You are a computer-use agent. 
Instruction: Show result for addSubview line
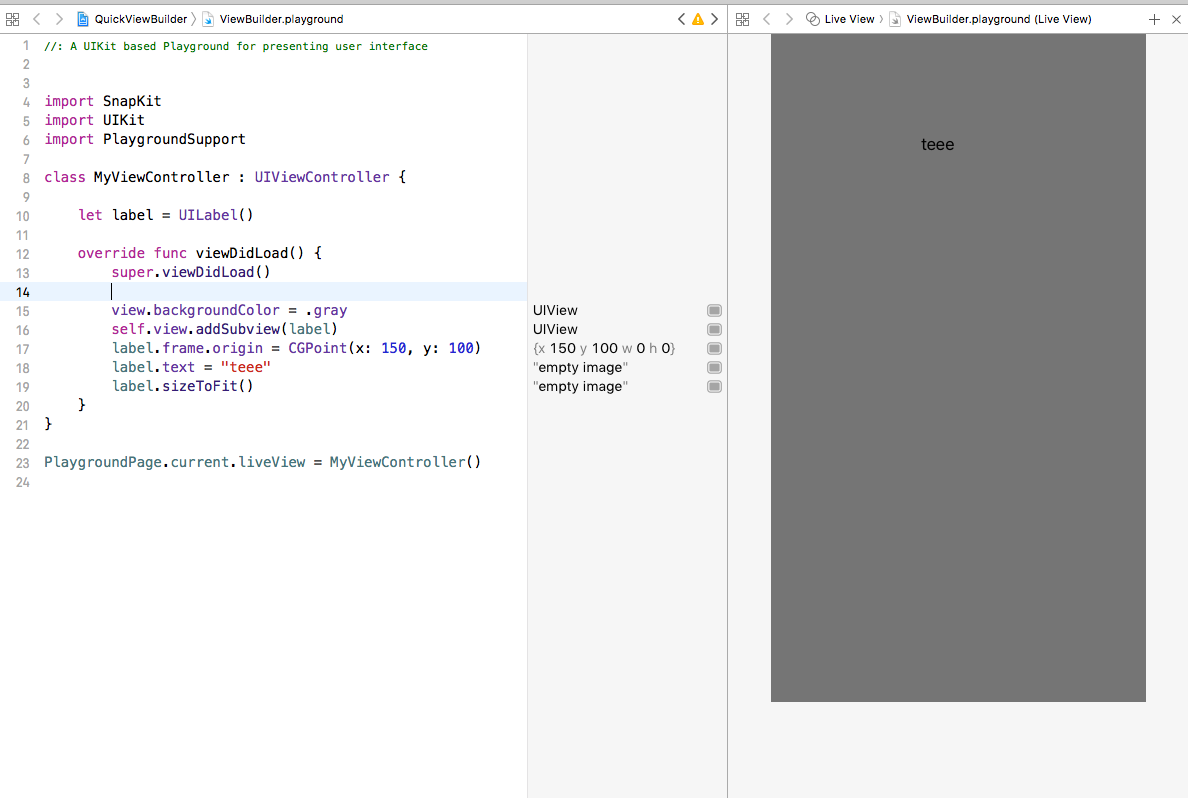[714, 330]
